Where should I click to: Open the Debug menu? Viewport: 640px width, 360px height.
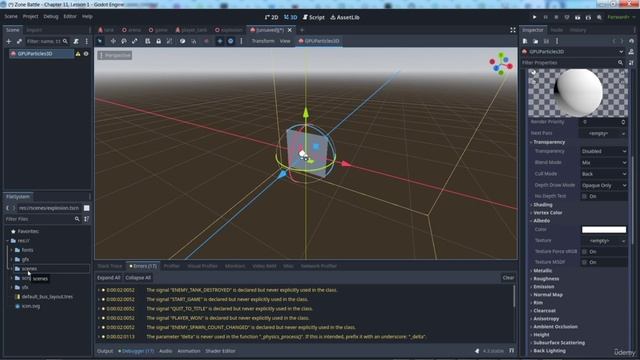51,16
